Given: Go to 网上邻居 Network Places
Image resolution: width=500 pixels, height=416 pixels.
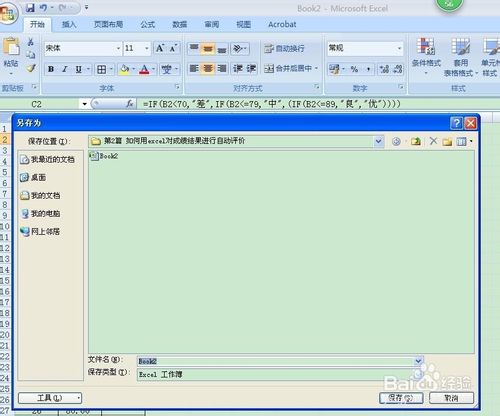Looking at the screenshot, I should click(40, 231).
